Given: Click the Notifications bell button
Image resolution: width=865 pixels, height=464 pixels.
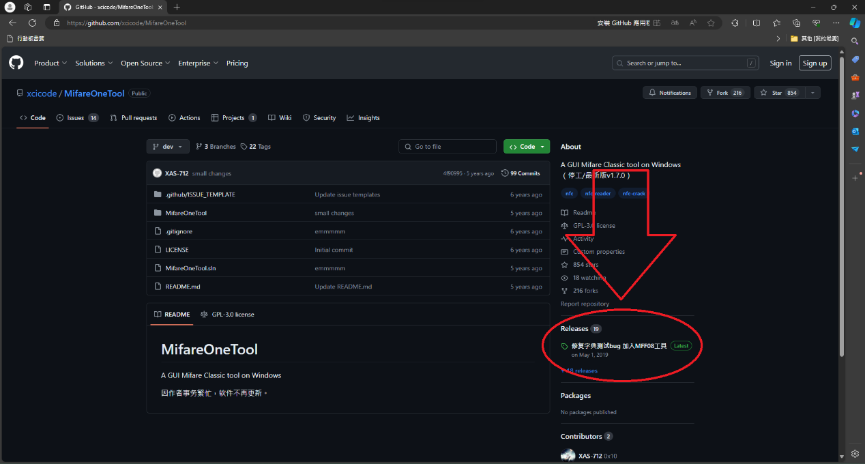Looking at the screenshot, I should (670, 93).
